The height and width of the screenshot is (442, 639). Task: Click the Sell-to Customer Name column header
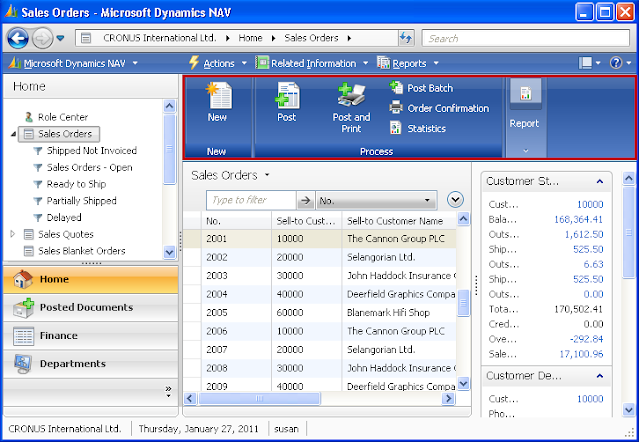(x=399, y=221)
